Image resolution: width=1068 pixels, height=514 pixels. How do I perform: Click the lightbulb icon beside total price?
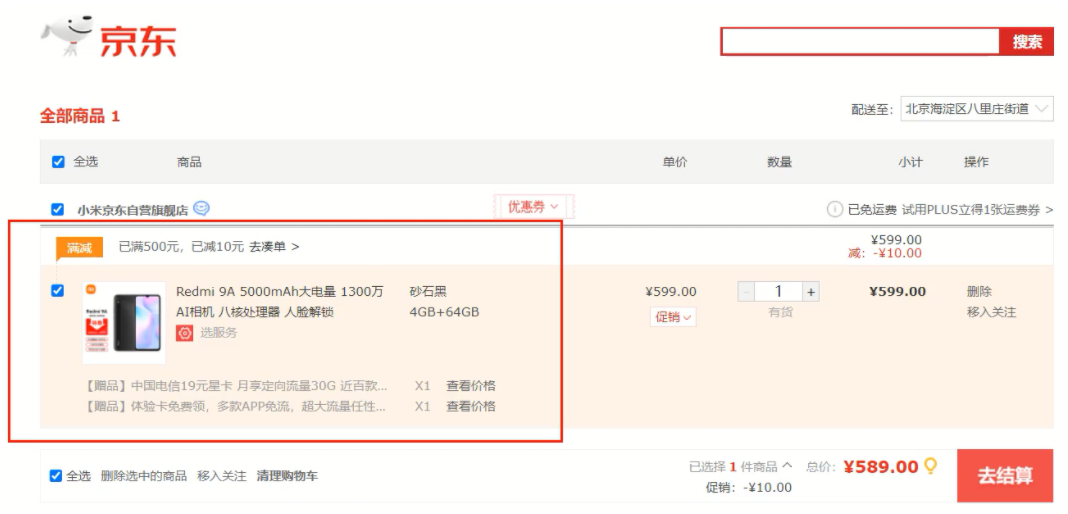click(x=930, y=466)
